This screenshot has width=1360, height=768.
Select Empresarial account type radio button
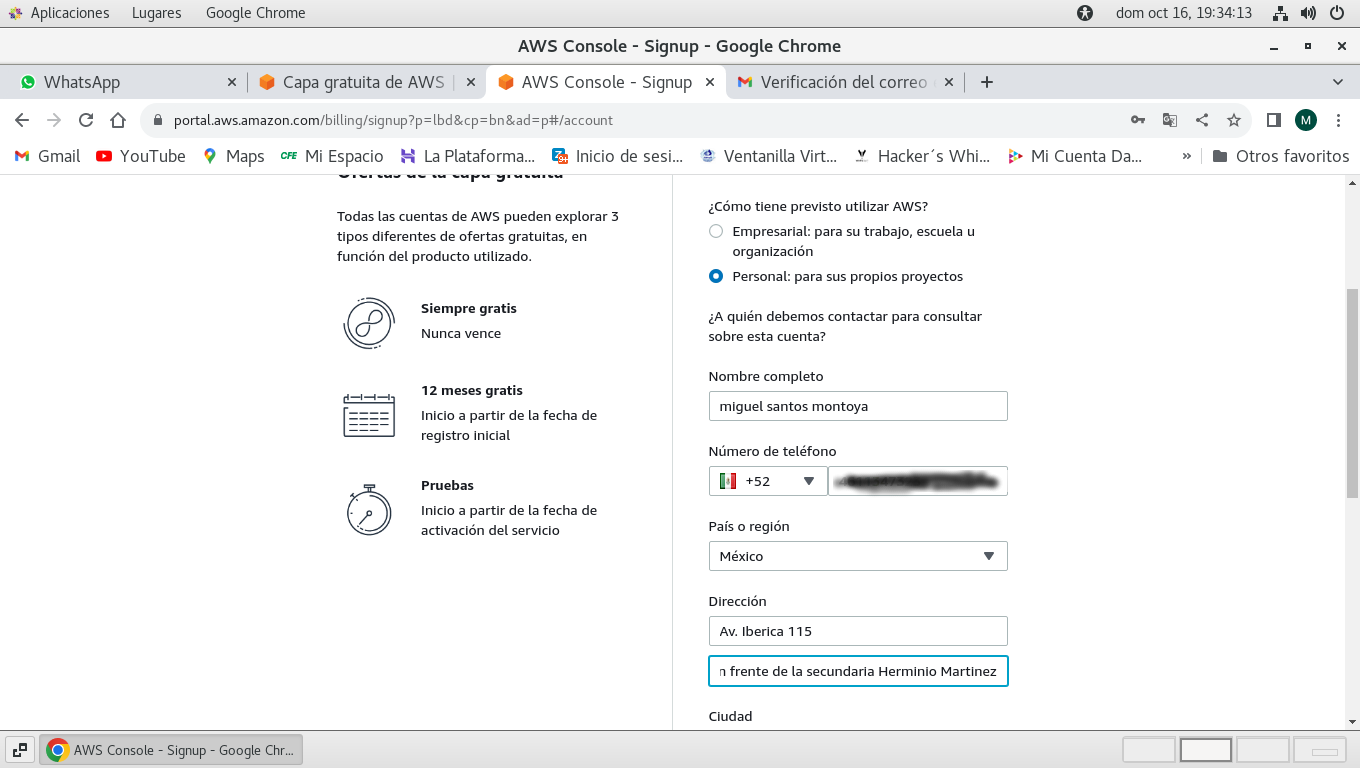coord(716,231)
